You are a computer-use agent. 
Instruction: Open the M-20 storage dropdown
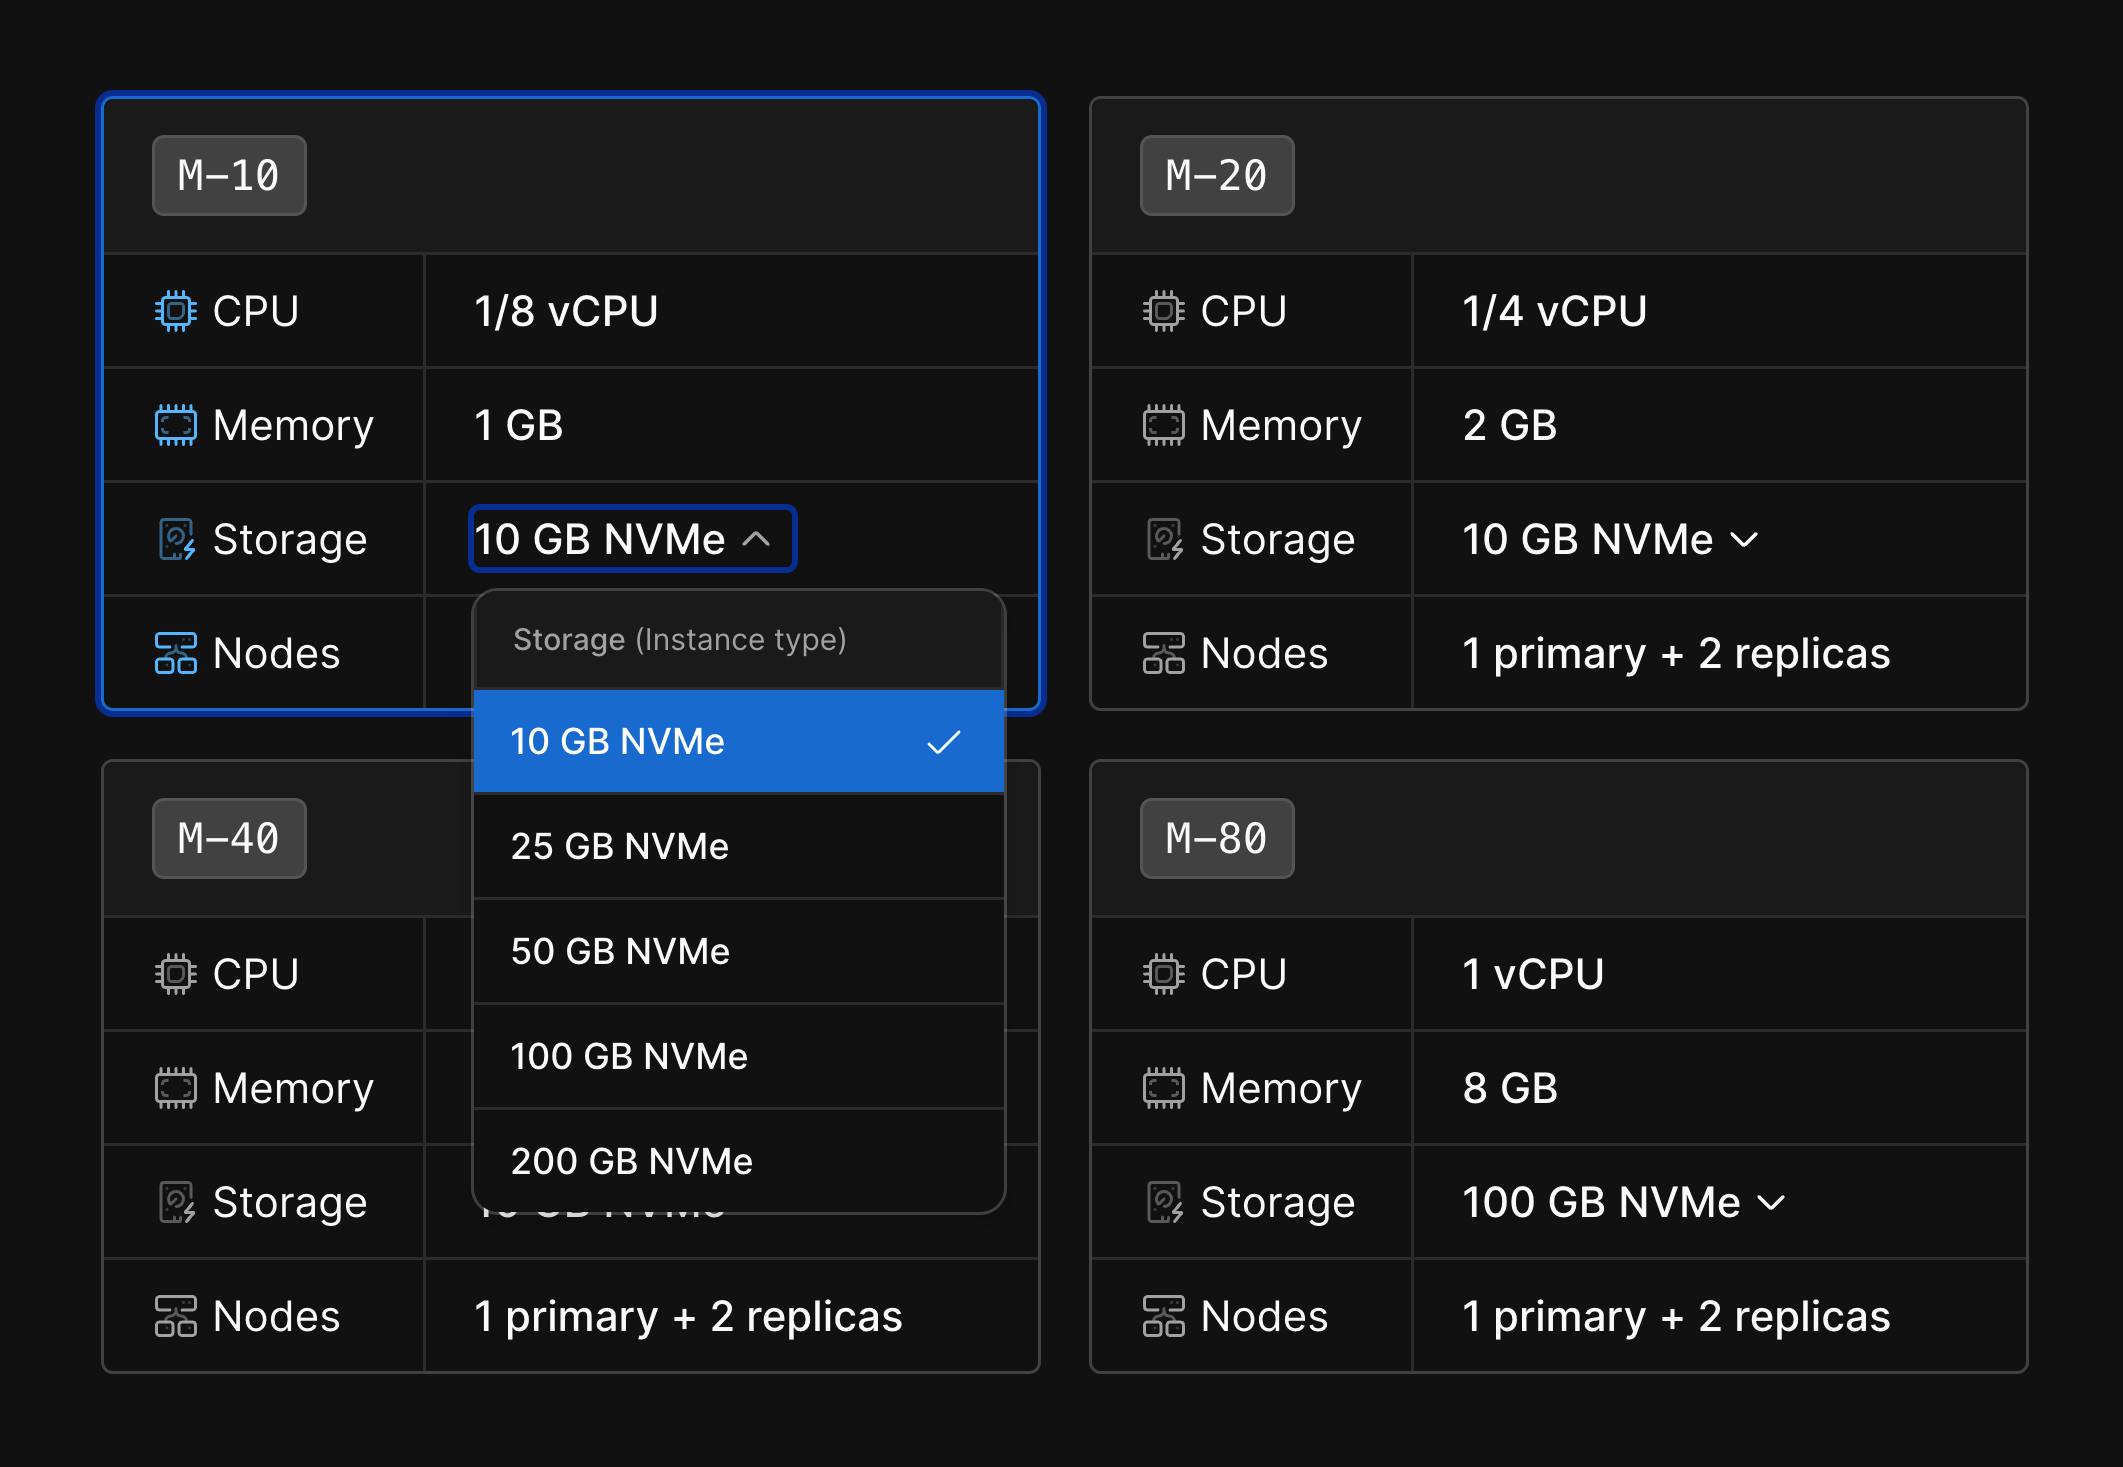pyautogui.click(x=1609, y=539)
